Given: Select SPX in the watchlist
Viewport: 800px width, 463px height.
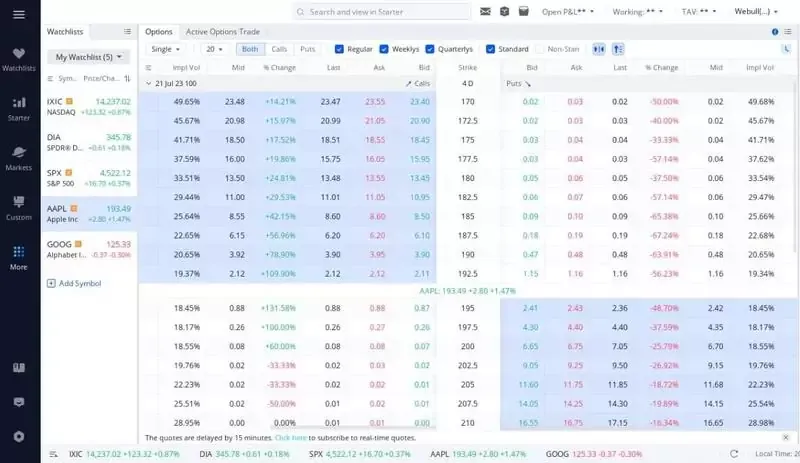Looking at the screenshot, I should point(89,178).
